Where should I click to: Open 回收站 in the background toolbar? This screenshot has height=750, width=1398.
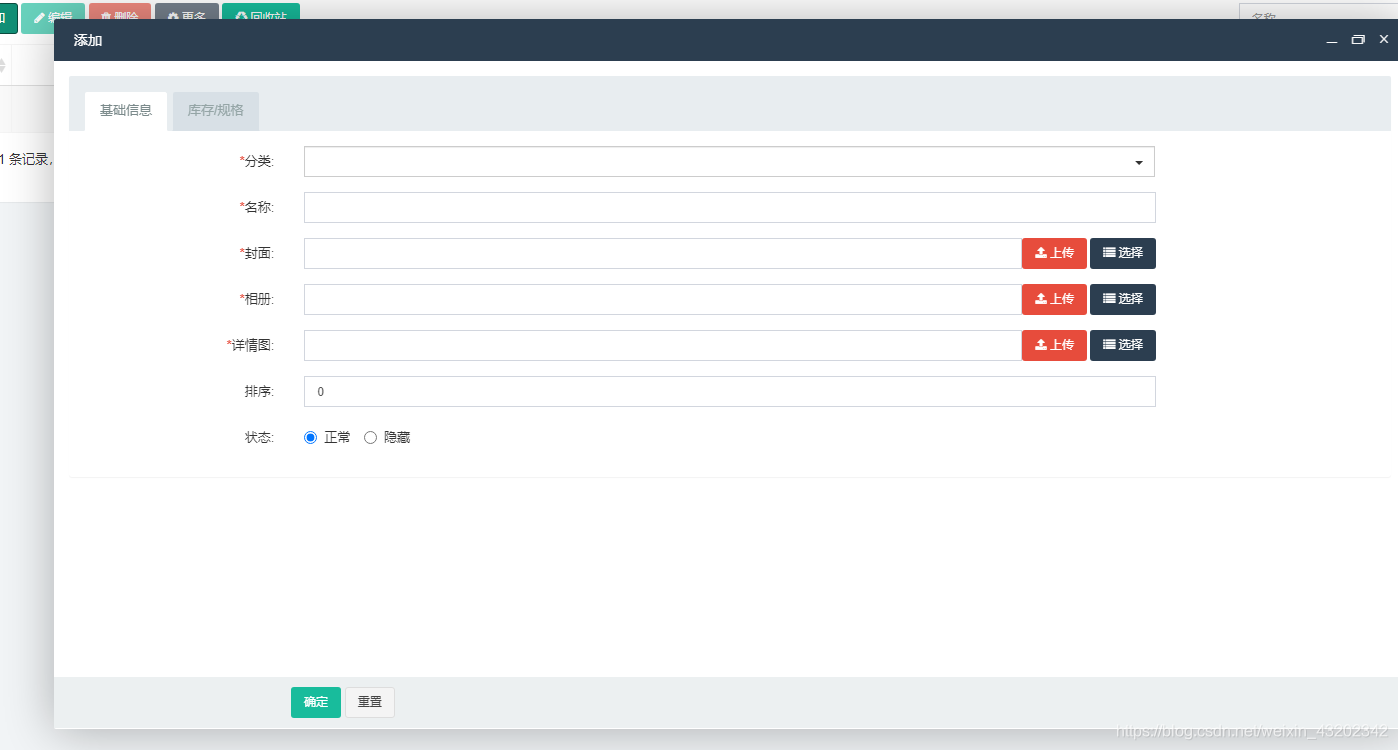coord(261,11)
